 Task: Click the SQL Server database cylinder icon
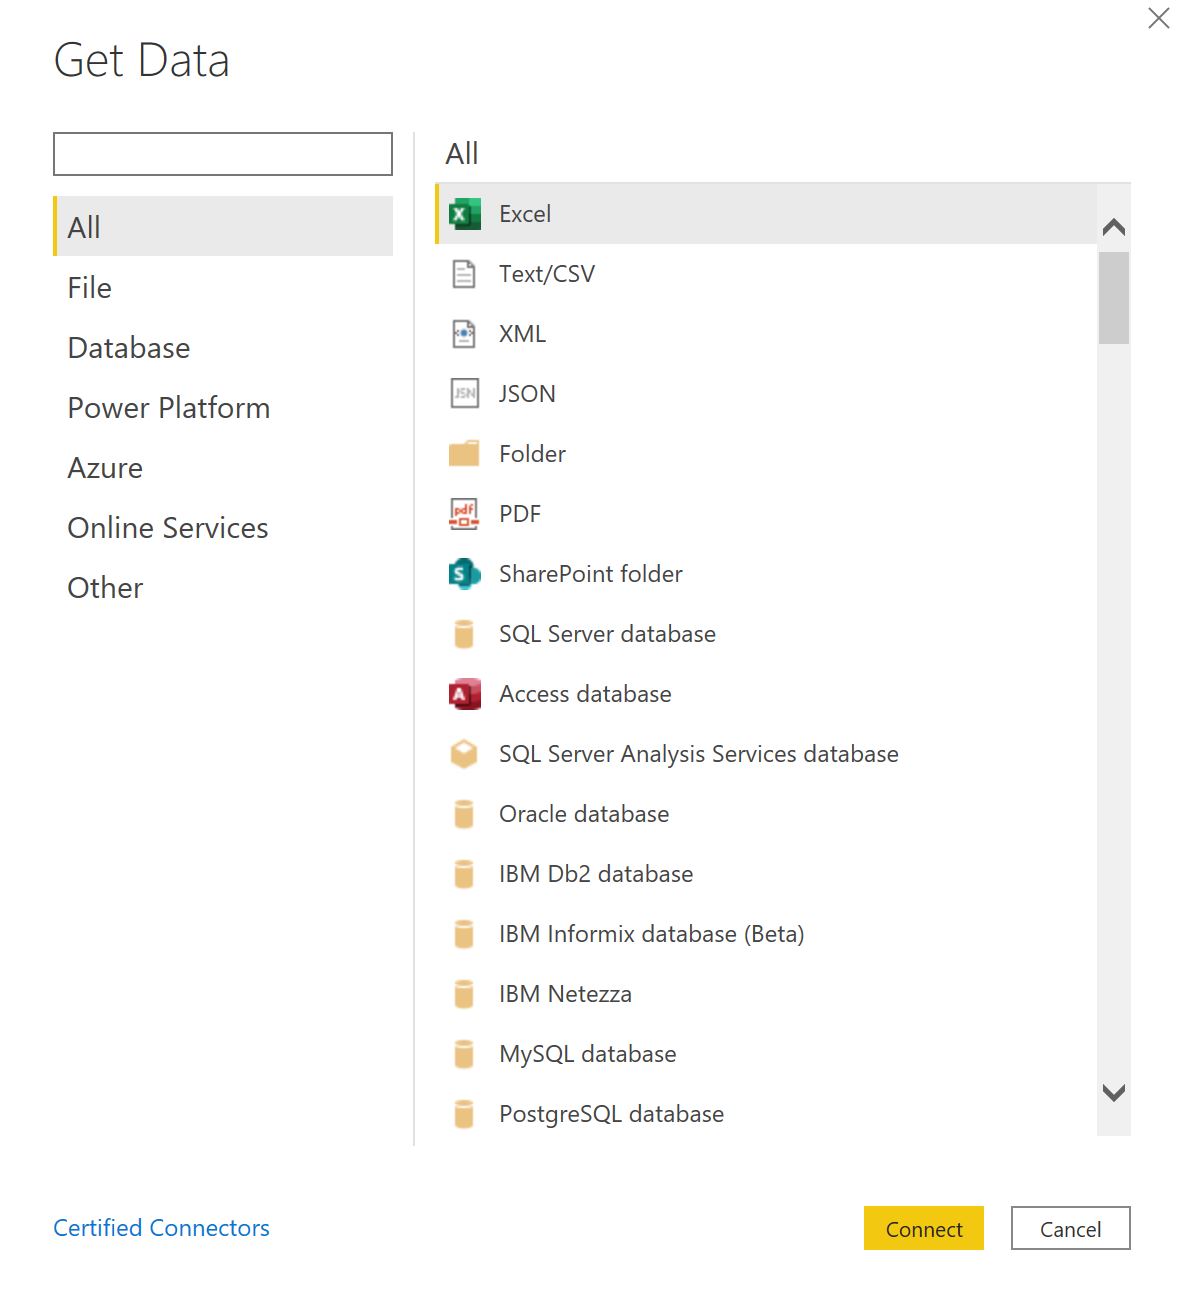click(x=463, y=634)
